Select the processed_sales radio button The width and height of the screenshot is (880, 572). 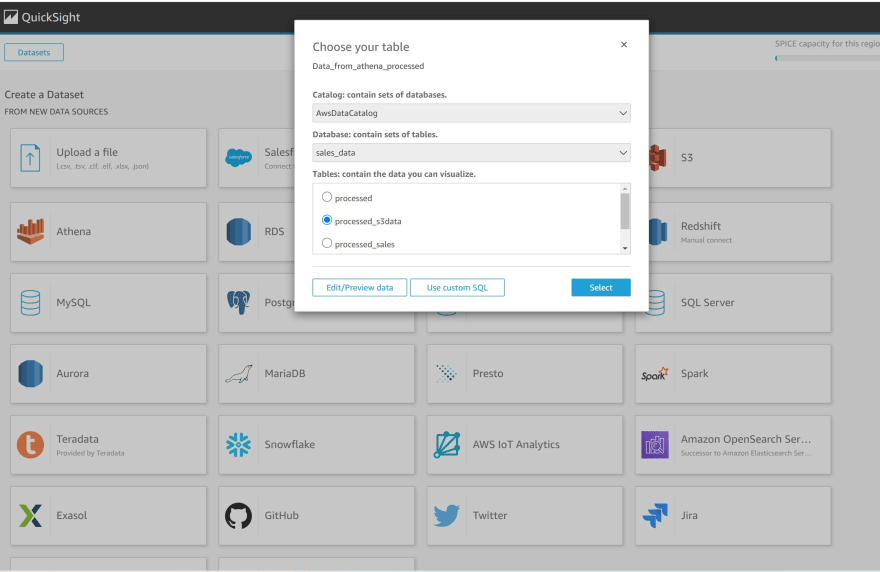pyautogui.click(x=327, y=243)
